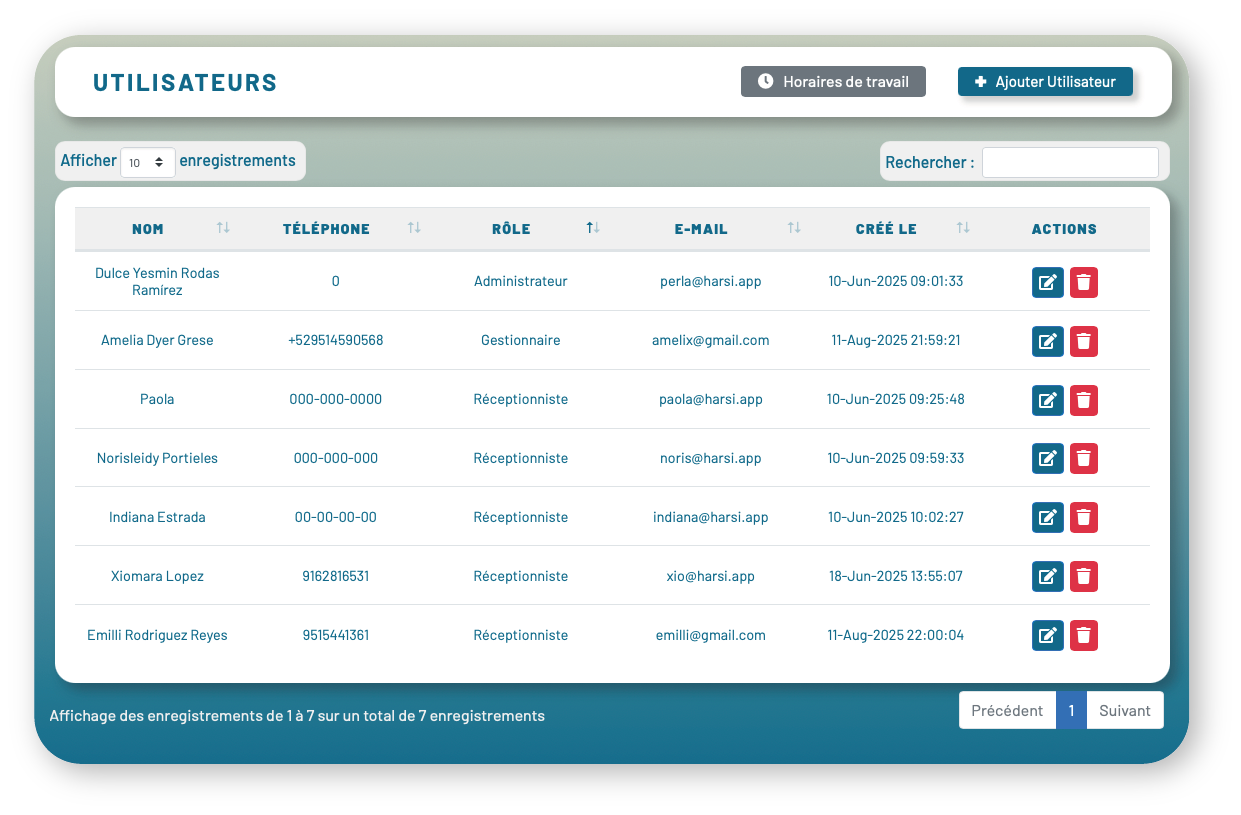
Task: Edit Emilli Rodriguez Reyes entry
Action: [x=1047, y=636]
